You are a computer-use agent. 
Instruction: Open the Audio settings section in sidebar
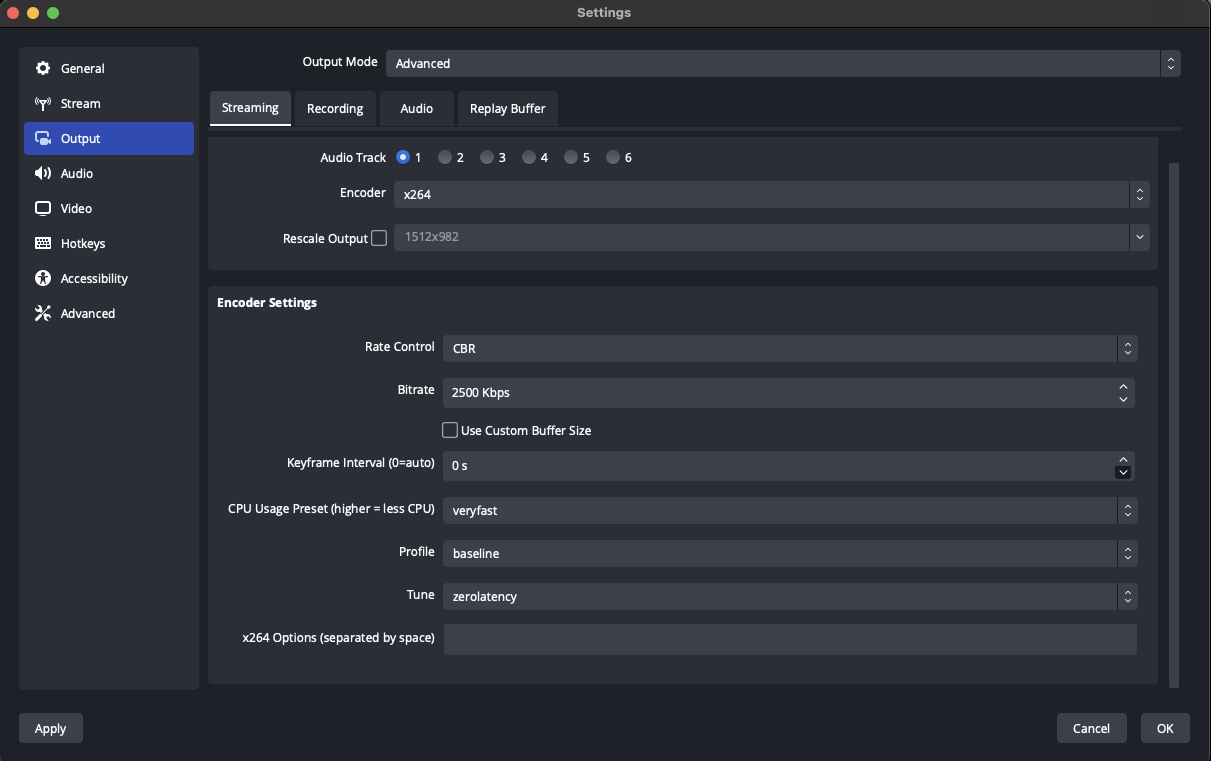point(76,173)
